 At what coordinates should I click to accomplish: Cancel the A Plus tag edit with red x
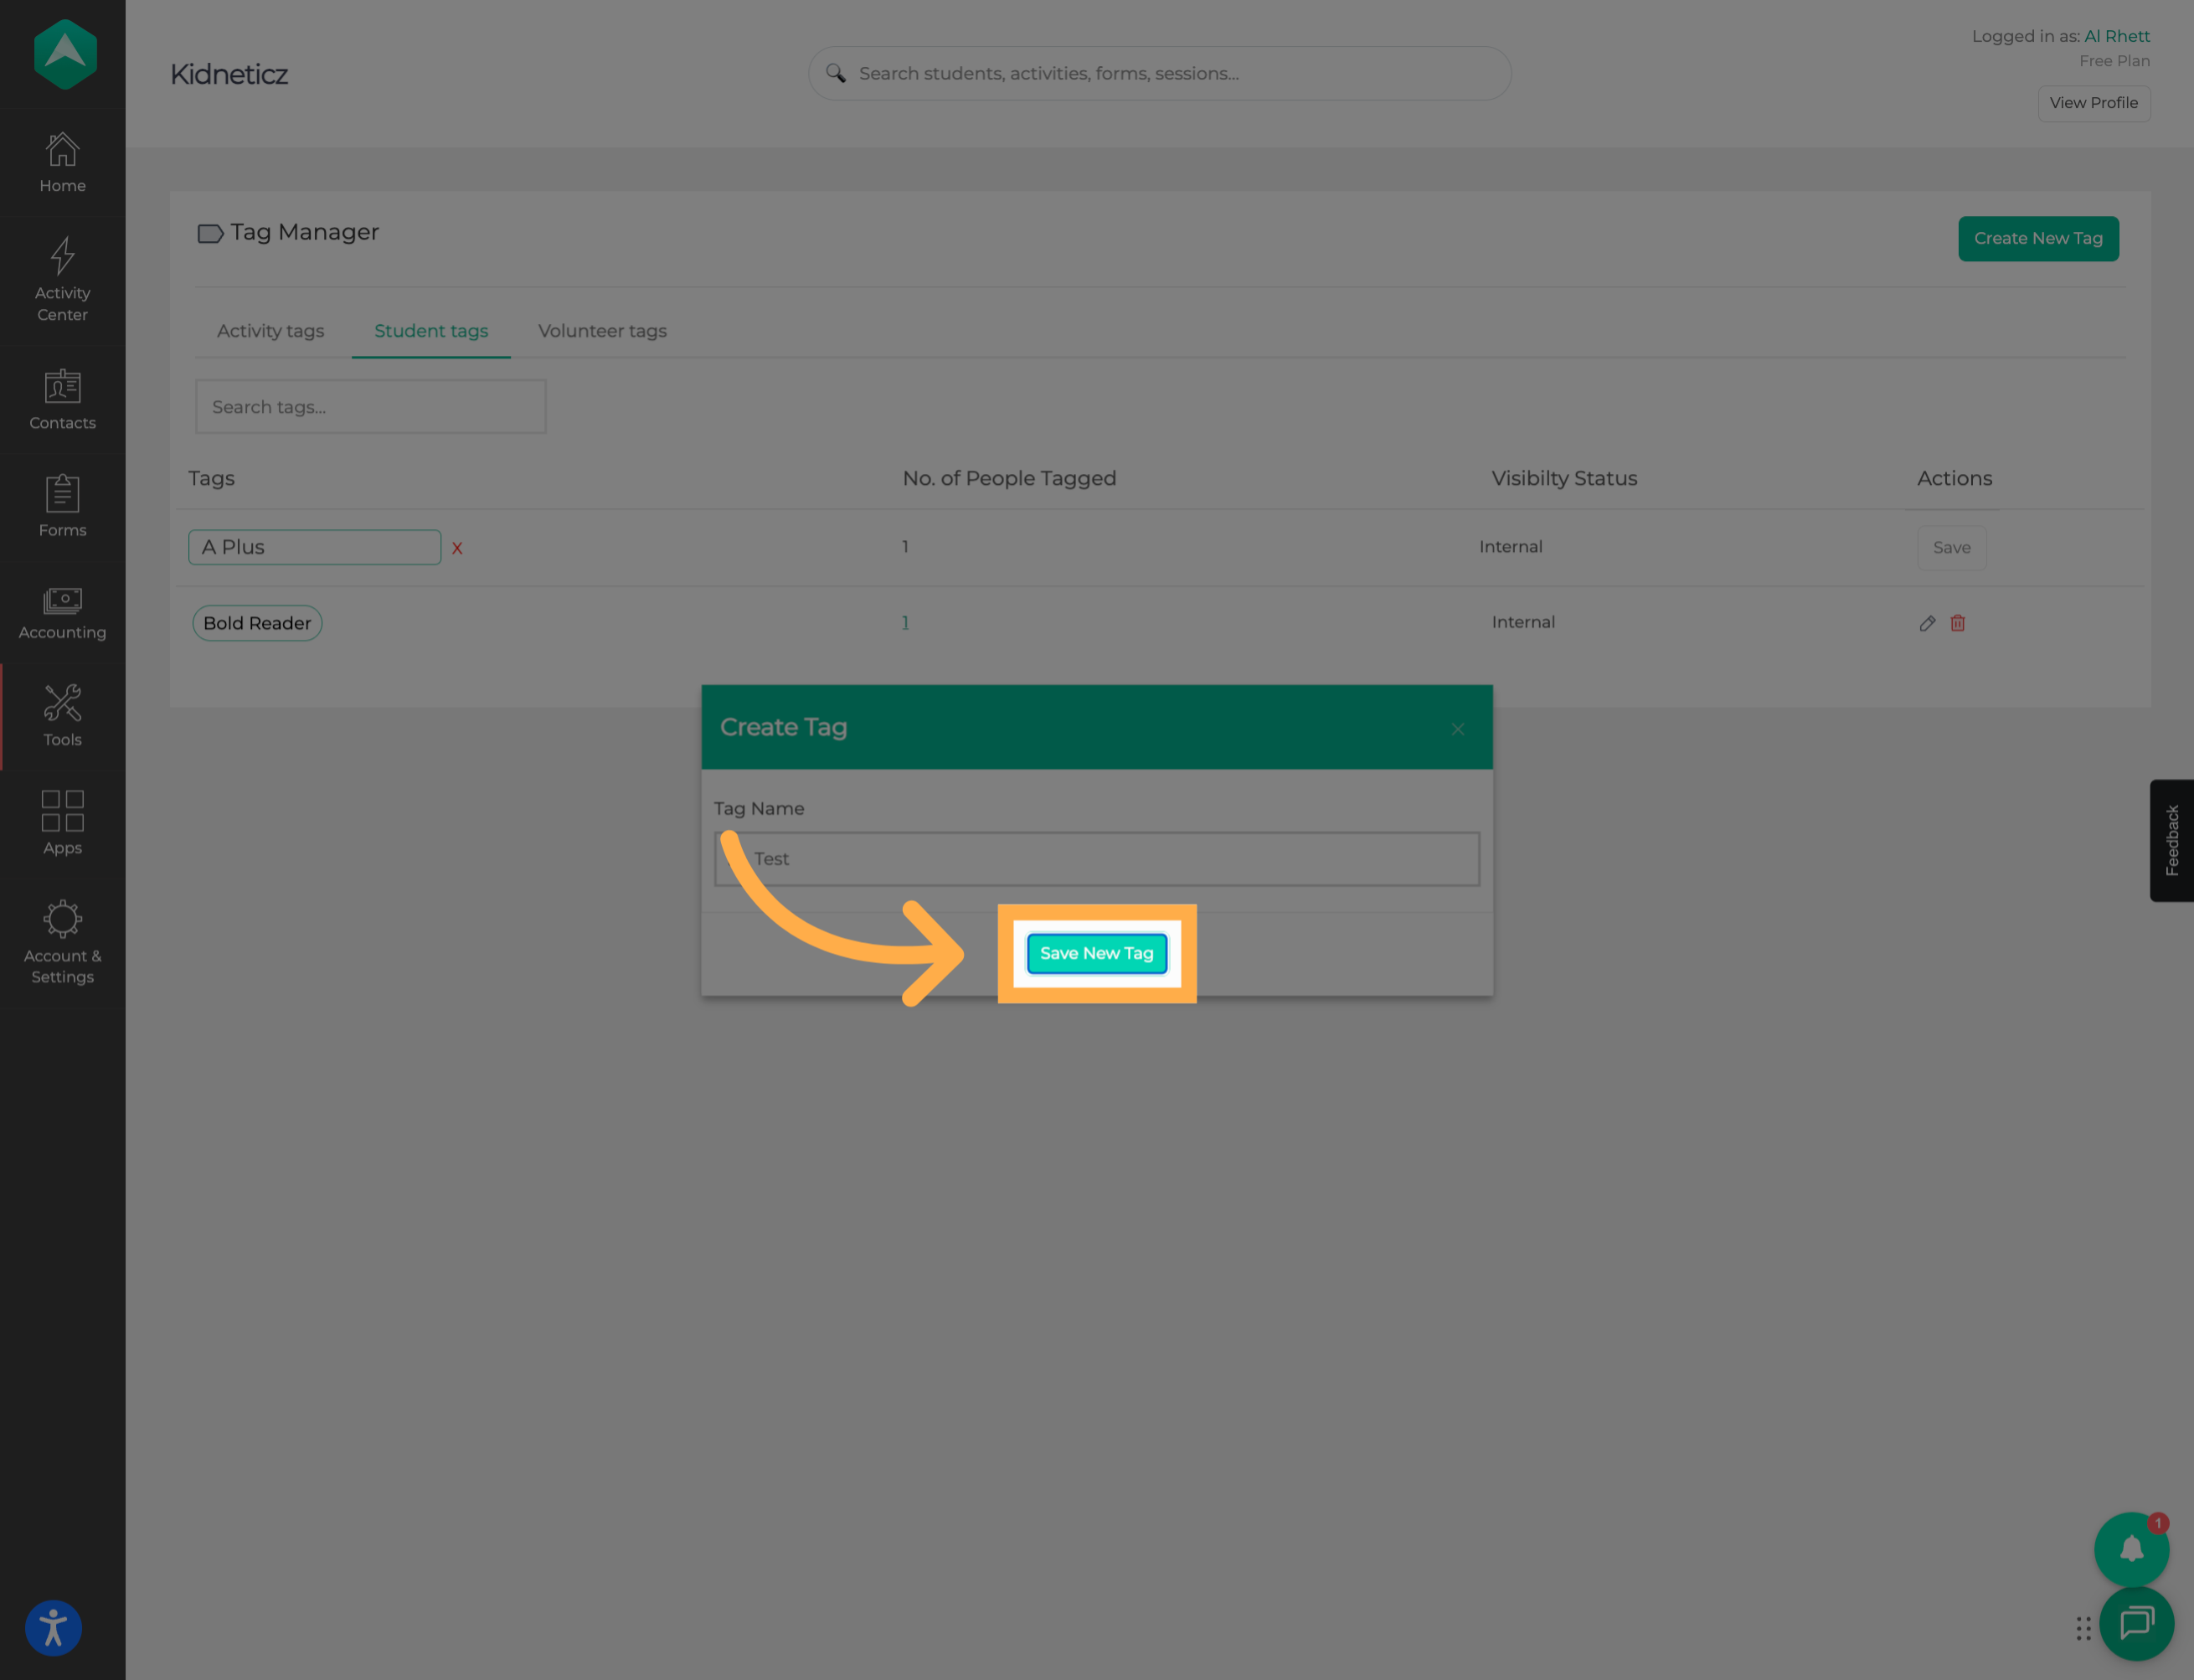[457, 548]
